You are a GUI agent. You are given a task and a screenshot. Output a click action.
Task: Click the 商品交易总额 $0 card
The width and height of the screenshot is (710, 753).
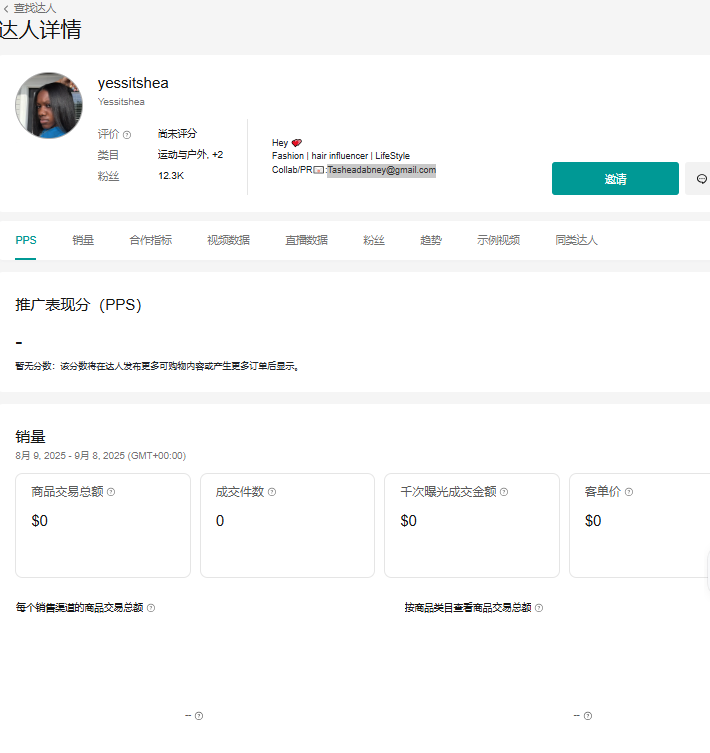click(103, 525)
